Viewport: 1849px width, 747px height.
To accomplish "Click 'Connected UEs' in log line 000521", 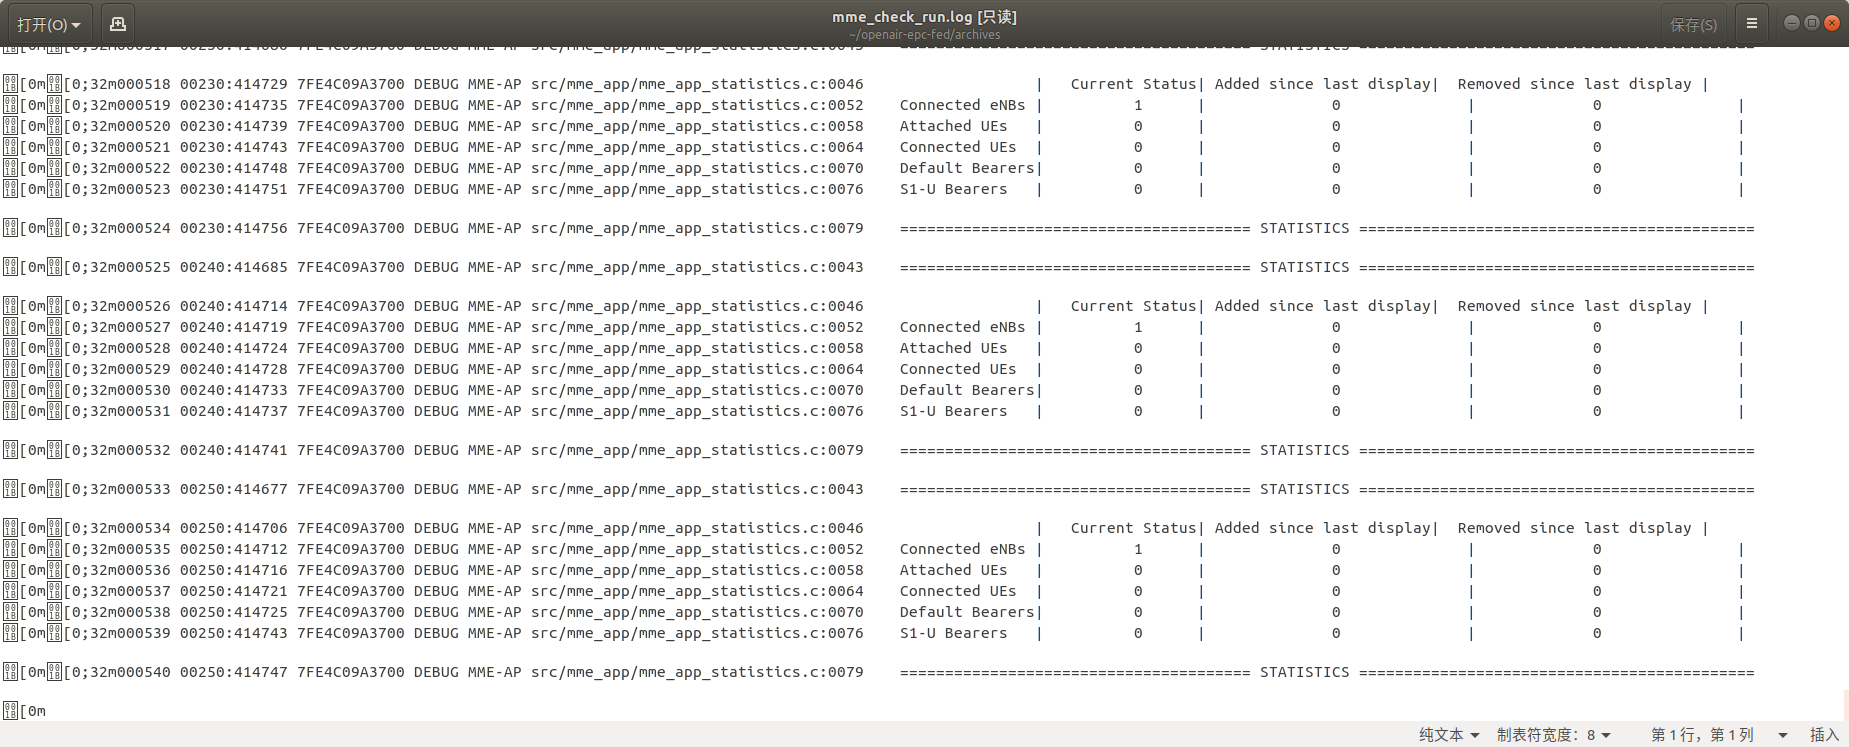I will pyautogui.click(x=957, y=147).
